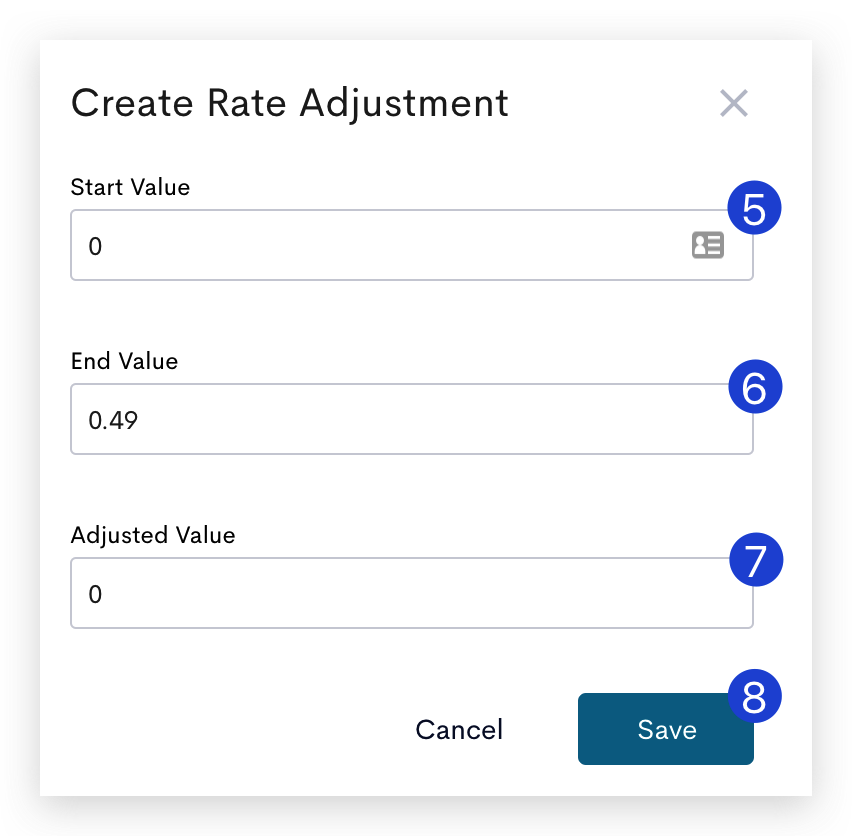
Task: Cancel the rate adjustment creation
Action: [x=459, y=729]
